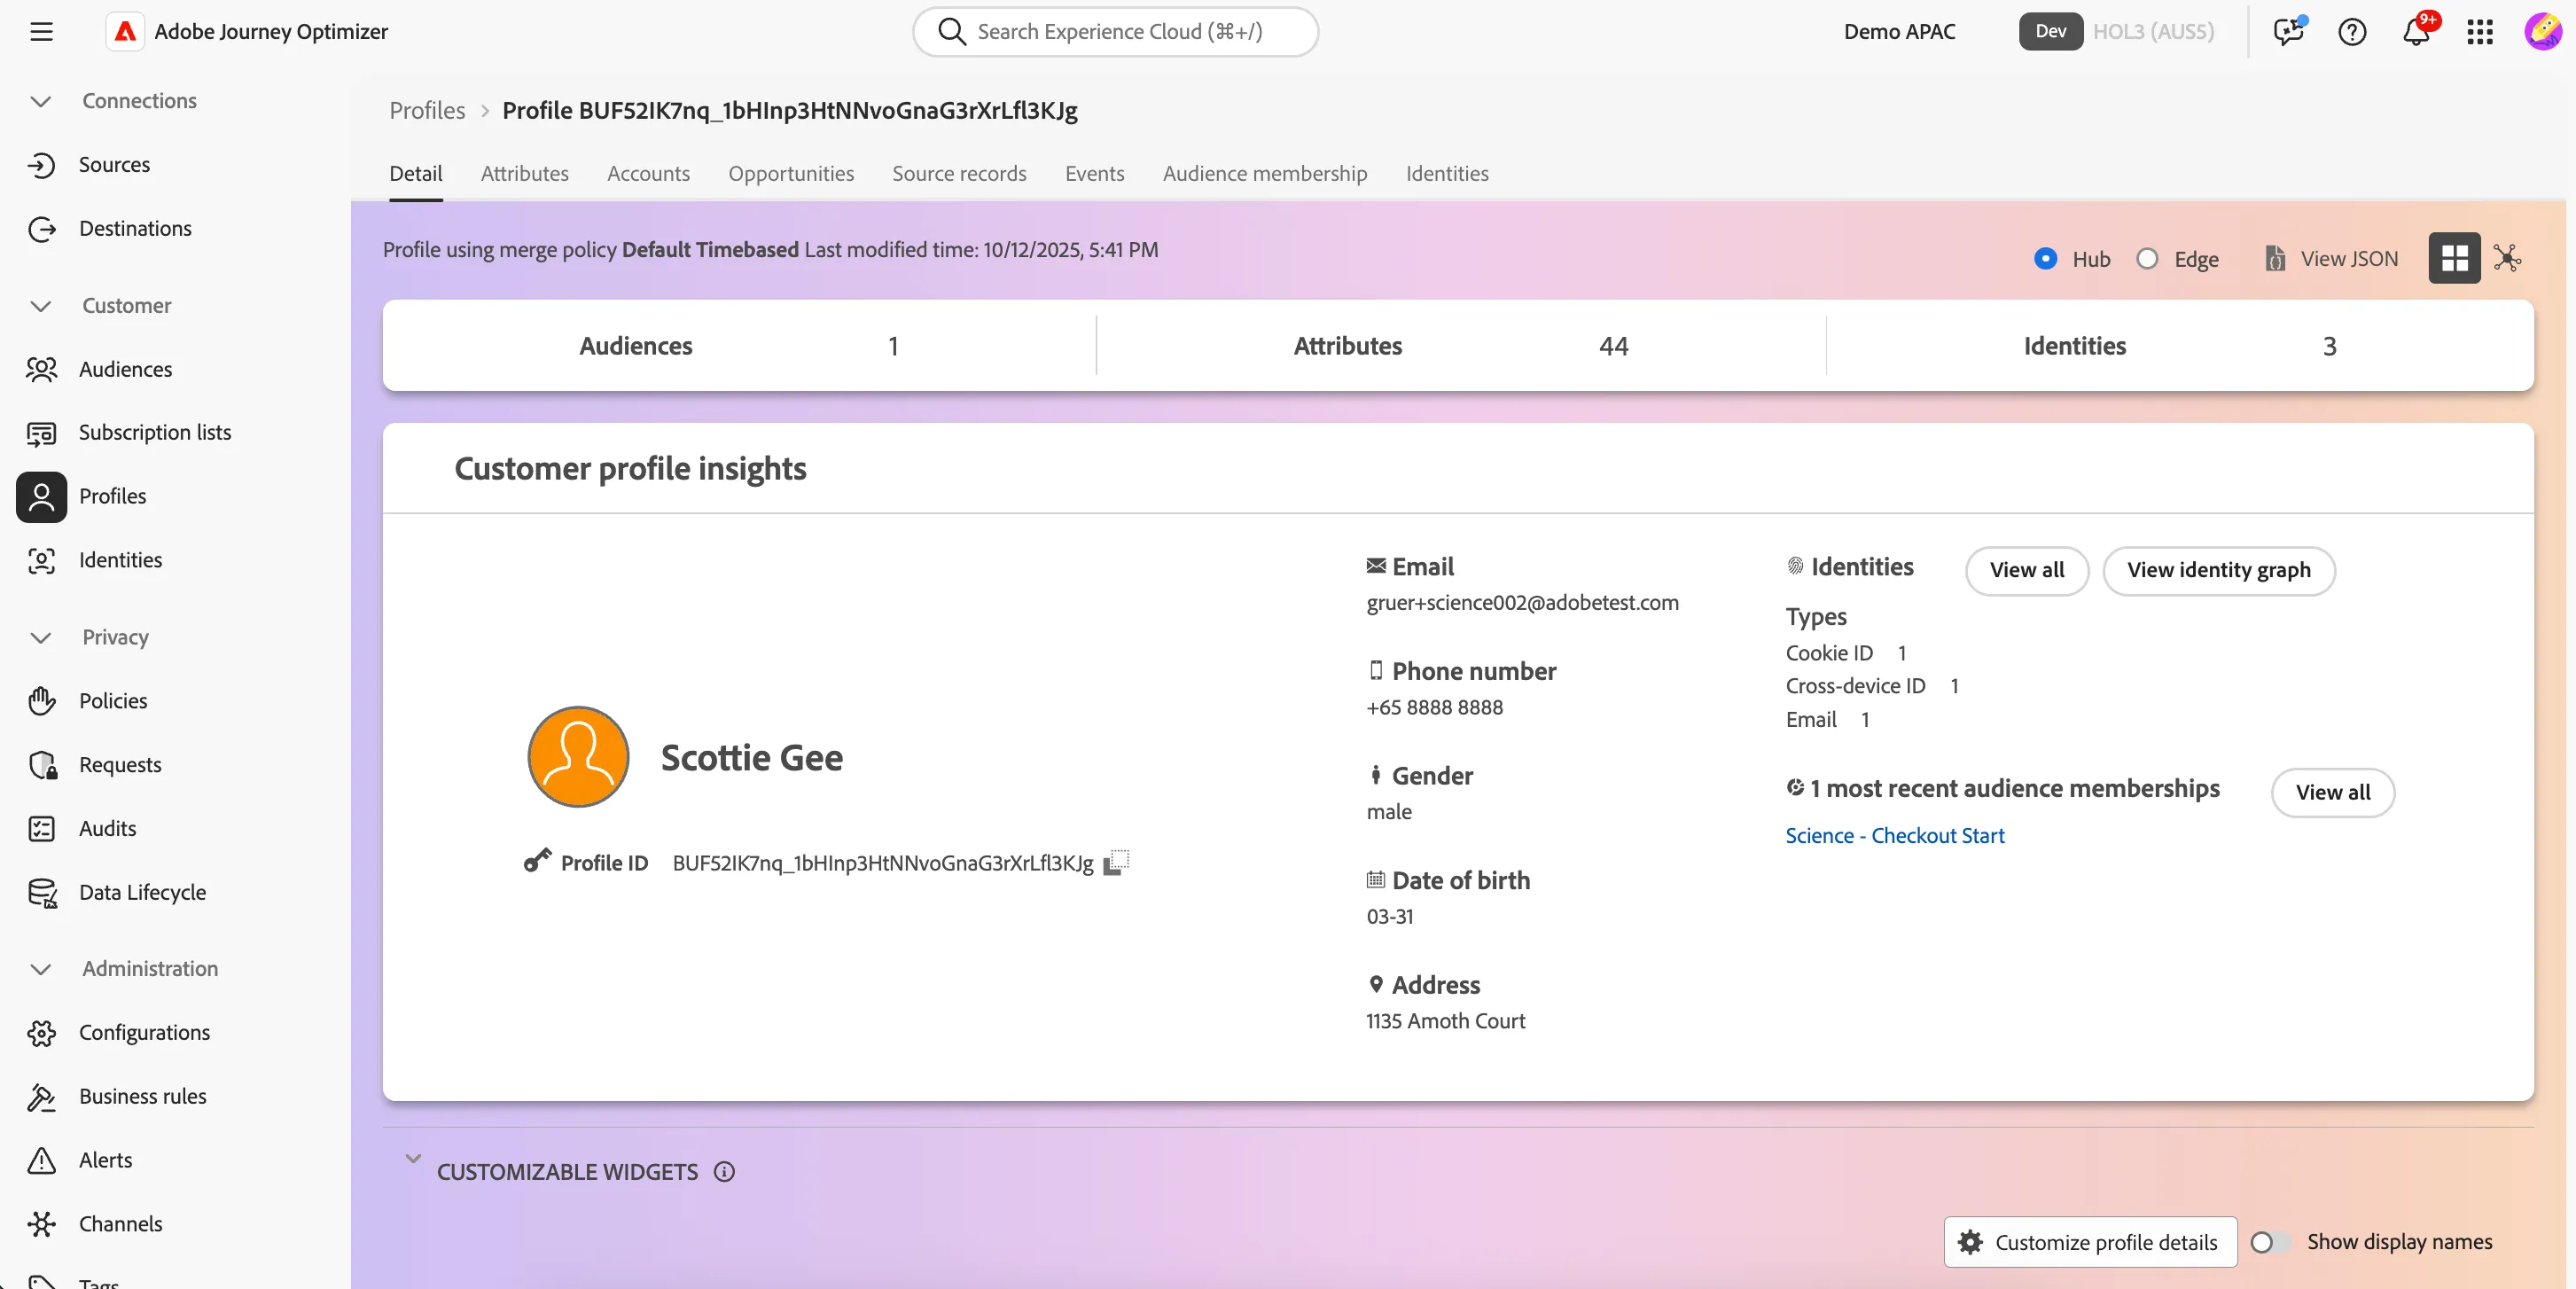The width and height of the screenshot is (2576, 1289).
Task: Switch to the card grid view
Action: tap(2454, 259)
